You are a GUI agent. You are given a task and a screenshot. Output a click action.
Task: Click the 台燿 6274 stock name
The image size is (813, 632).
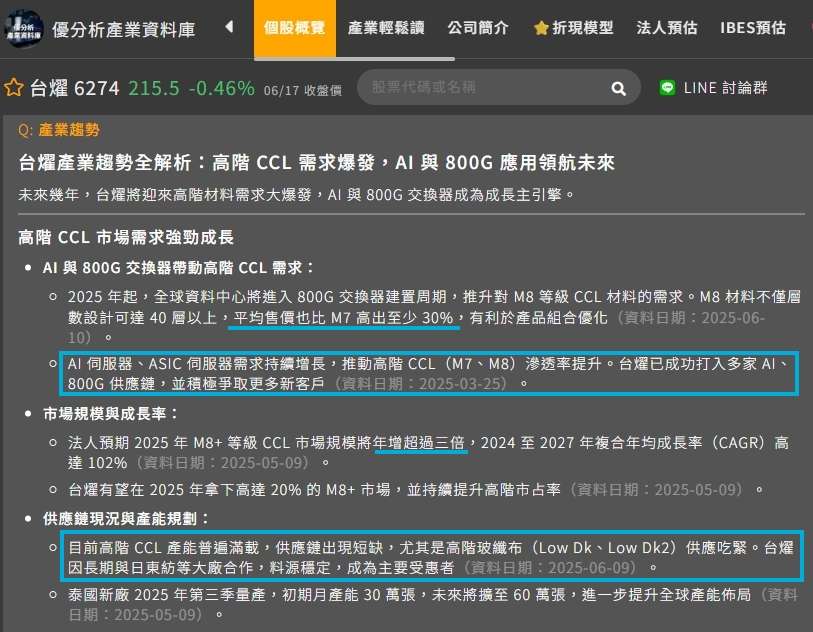coord(75,88)
